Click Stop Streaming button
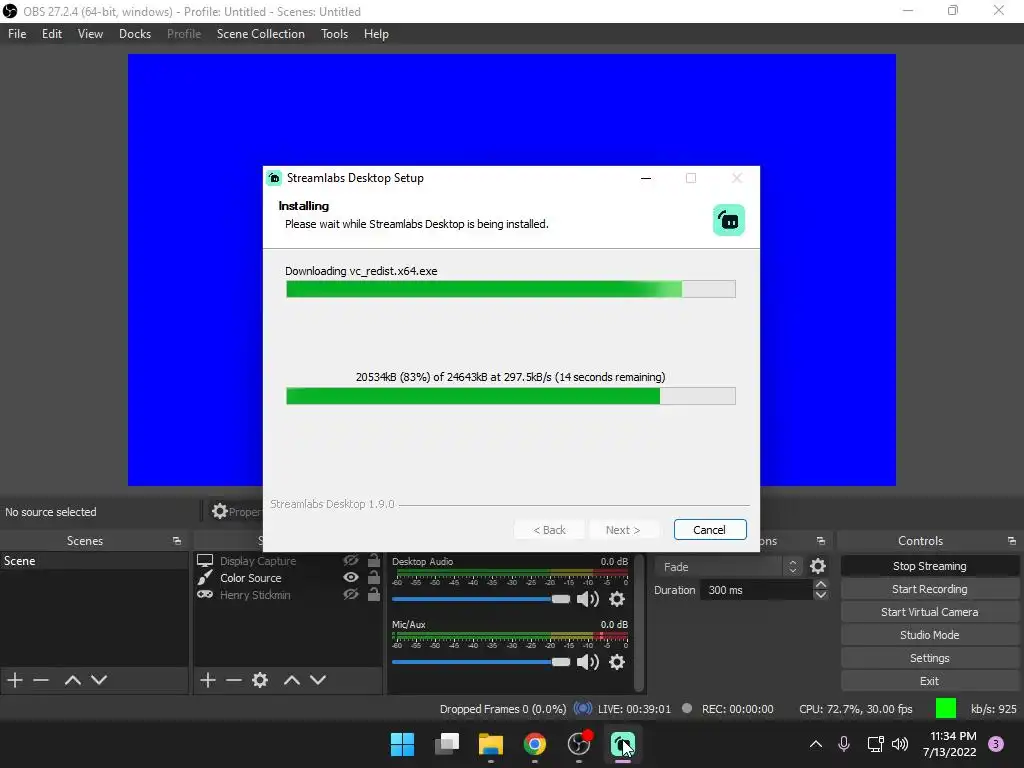Viewport: 1024px width, 768px height. pyautogui.click(x=929, y=566)
